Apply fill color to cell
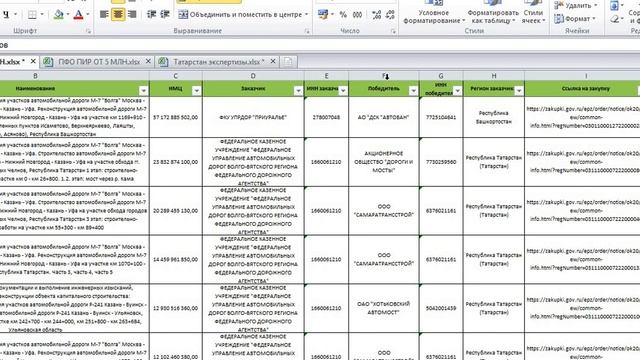640x360 pixels. coord(59,15)
